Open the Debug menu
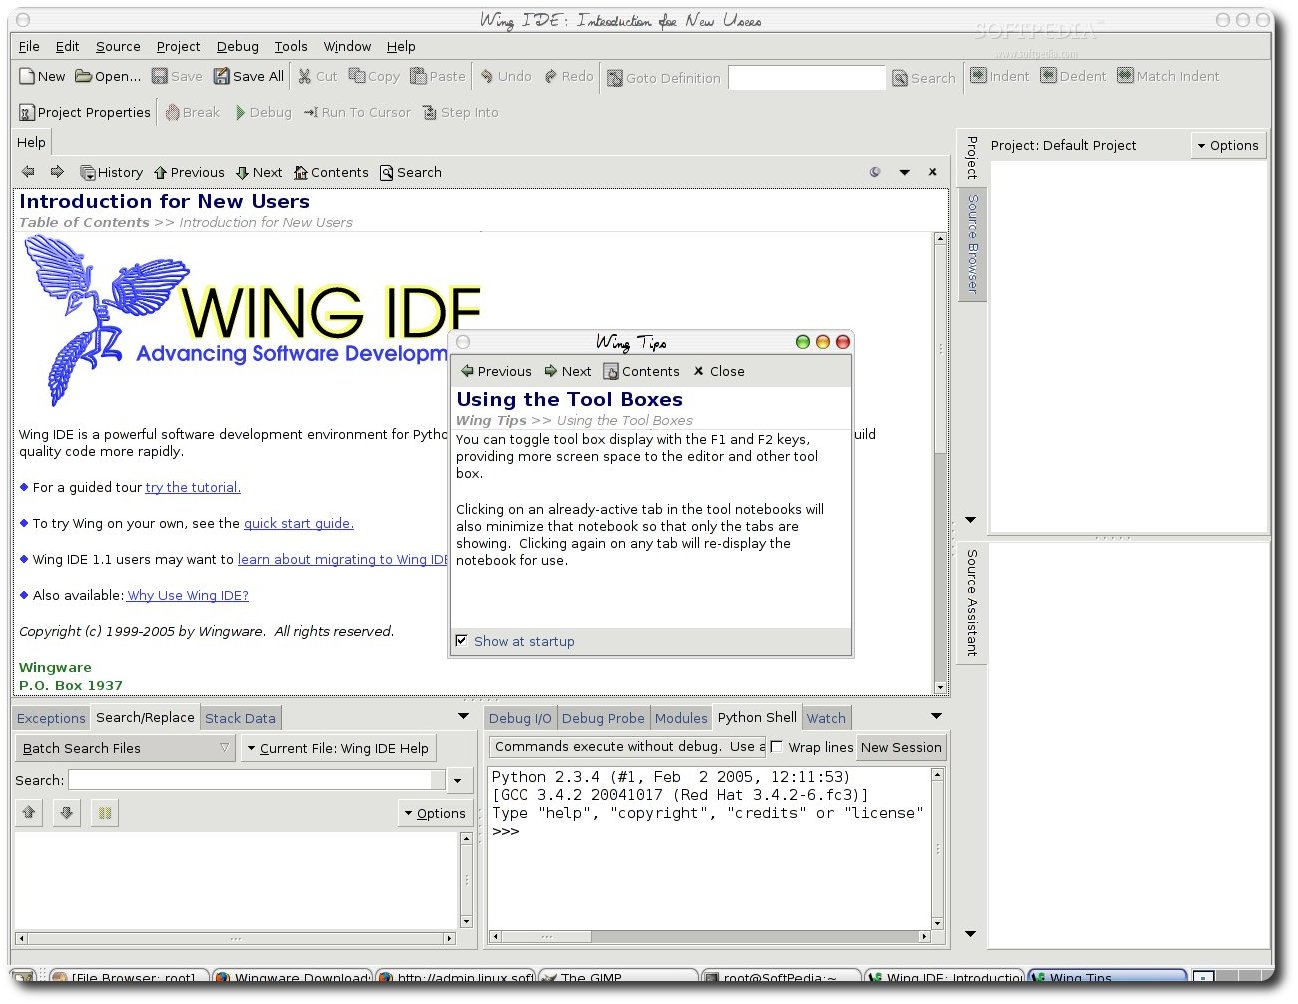This screenshot has width=1298, height=1004. (x=238, y=46)
